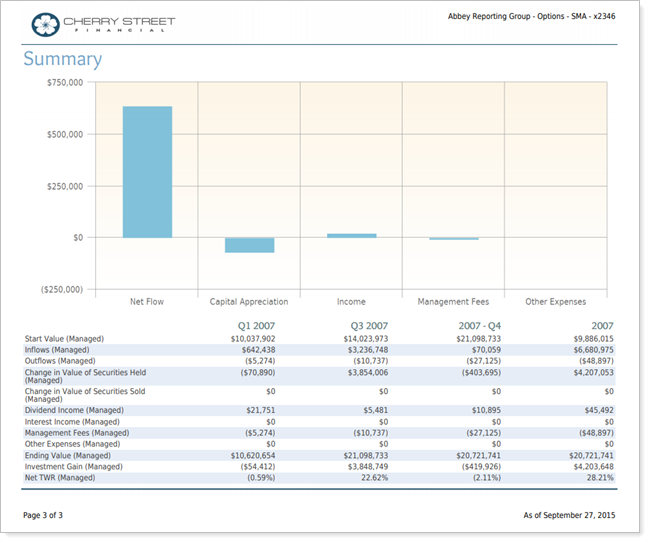Select the tall Net Flow bar
Image resolution: width=649 pixels, height=542 pixels.
(x=147, y=171)
